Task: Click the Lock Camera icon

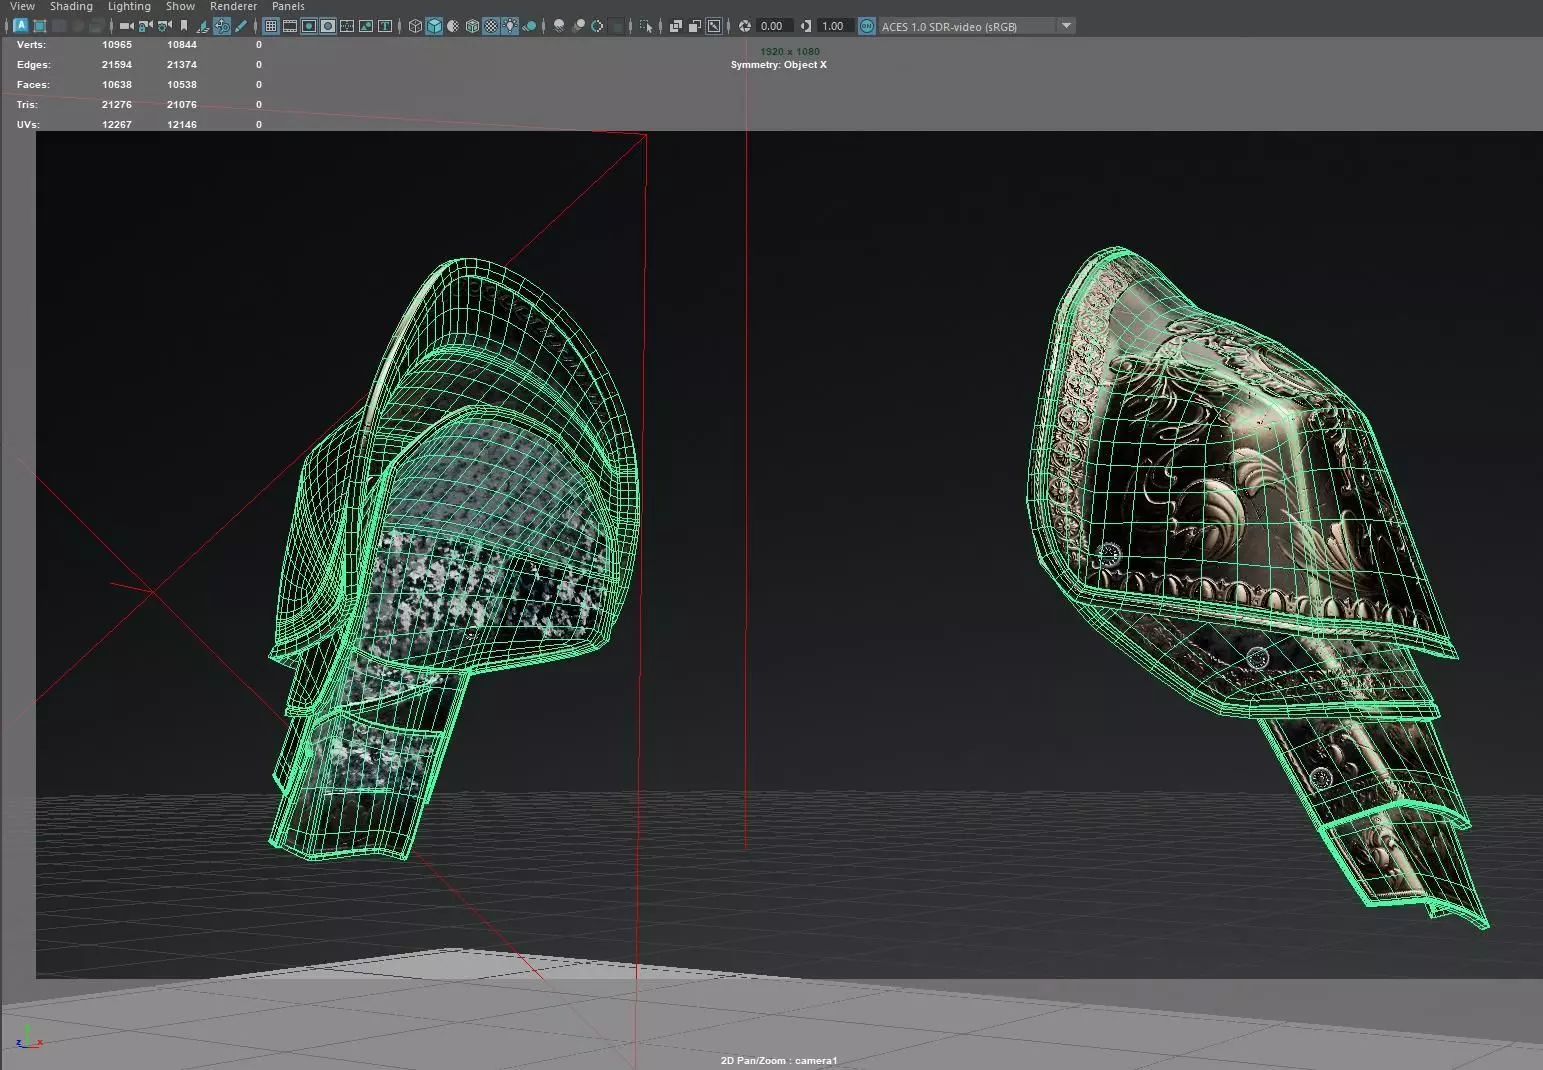Action: tap(145, 26)
